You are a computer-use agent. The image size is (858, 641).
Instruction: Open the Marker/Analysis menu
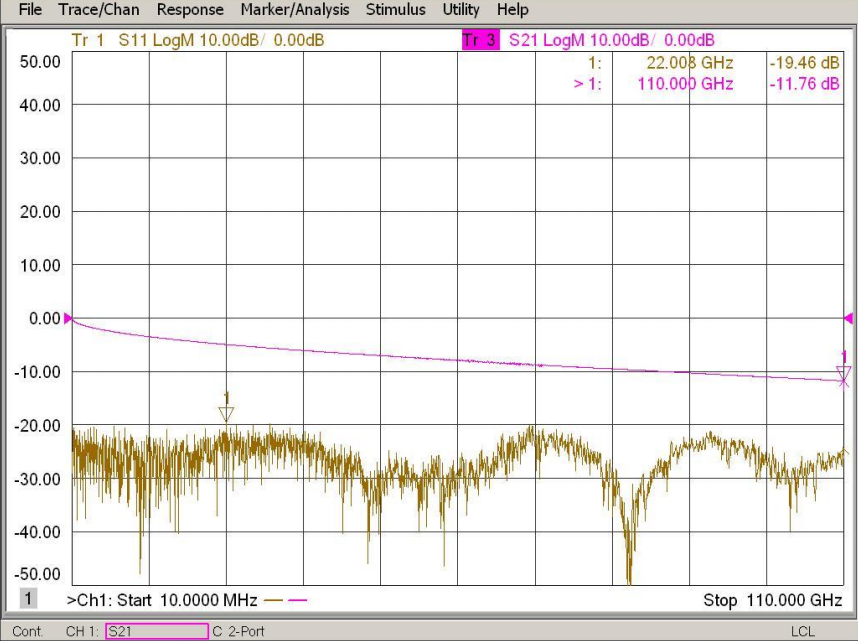[295, 10]
